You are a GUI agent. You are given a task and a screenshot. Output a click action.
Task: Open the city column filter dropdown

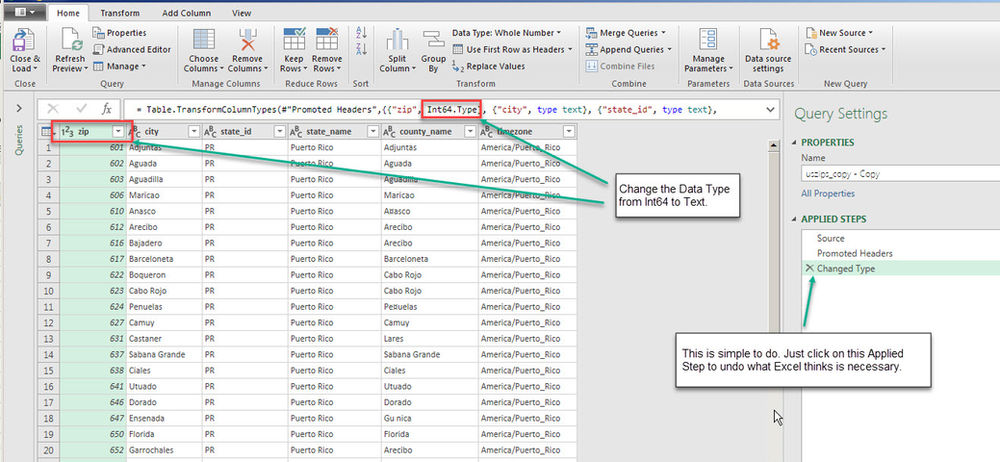(195, 131)
